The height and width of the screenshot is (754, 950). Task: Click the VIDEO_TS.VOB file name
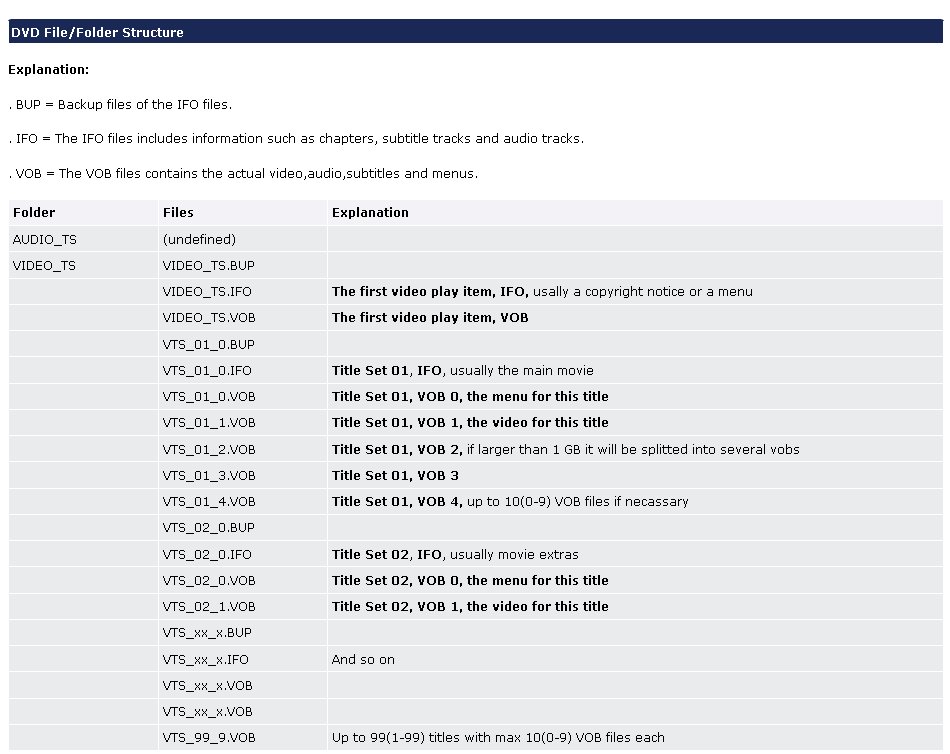pyautogui.click(x=208, y=318)
